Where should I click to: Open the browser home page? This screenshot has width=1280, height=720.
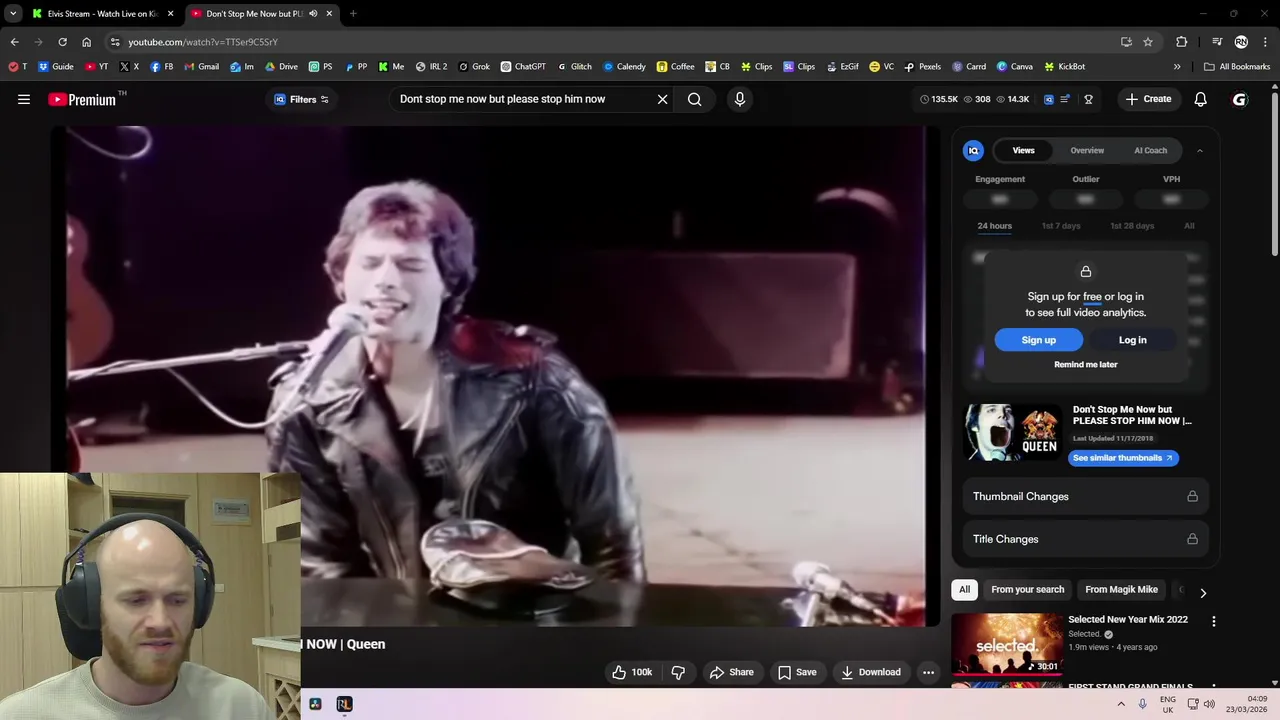(x=86, y=42)
